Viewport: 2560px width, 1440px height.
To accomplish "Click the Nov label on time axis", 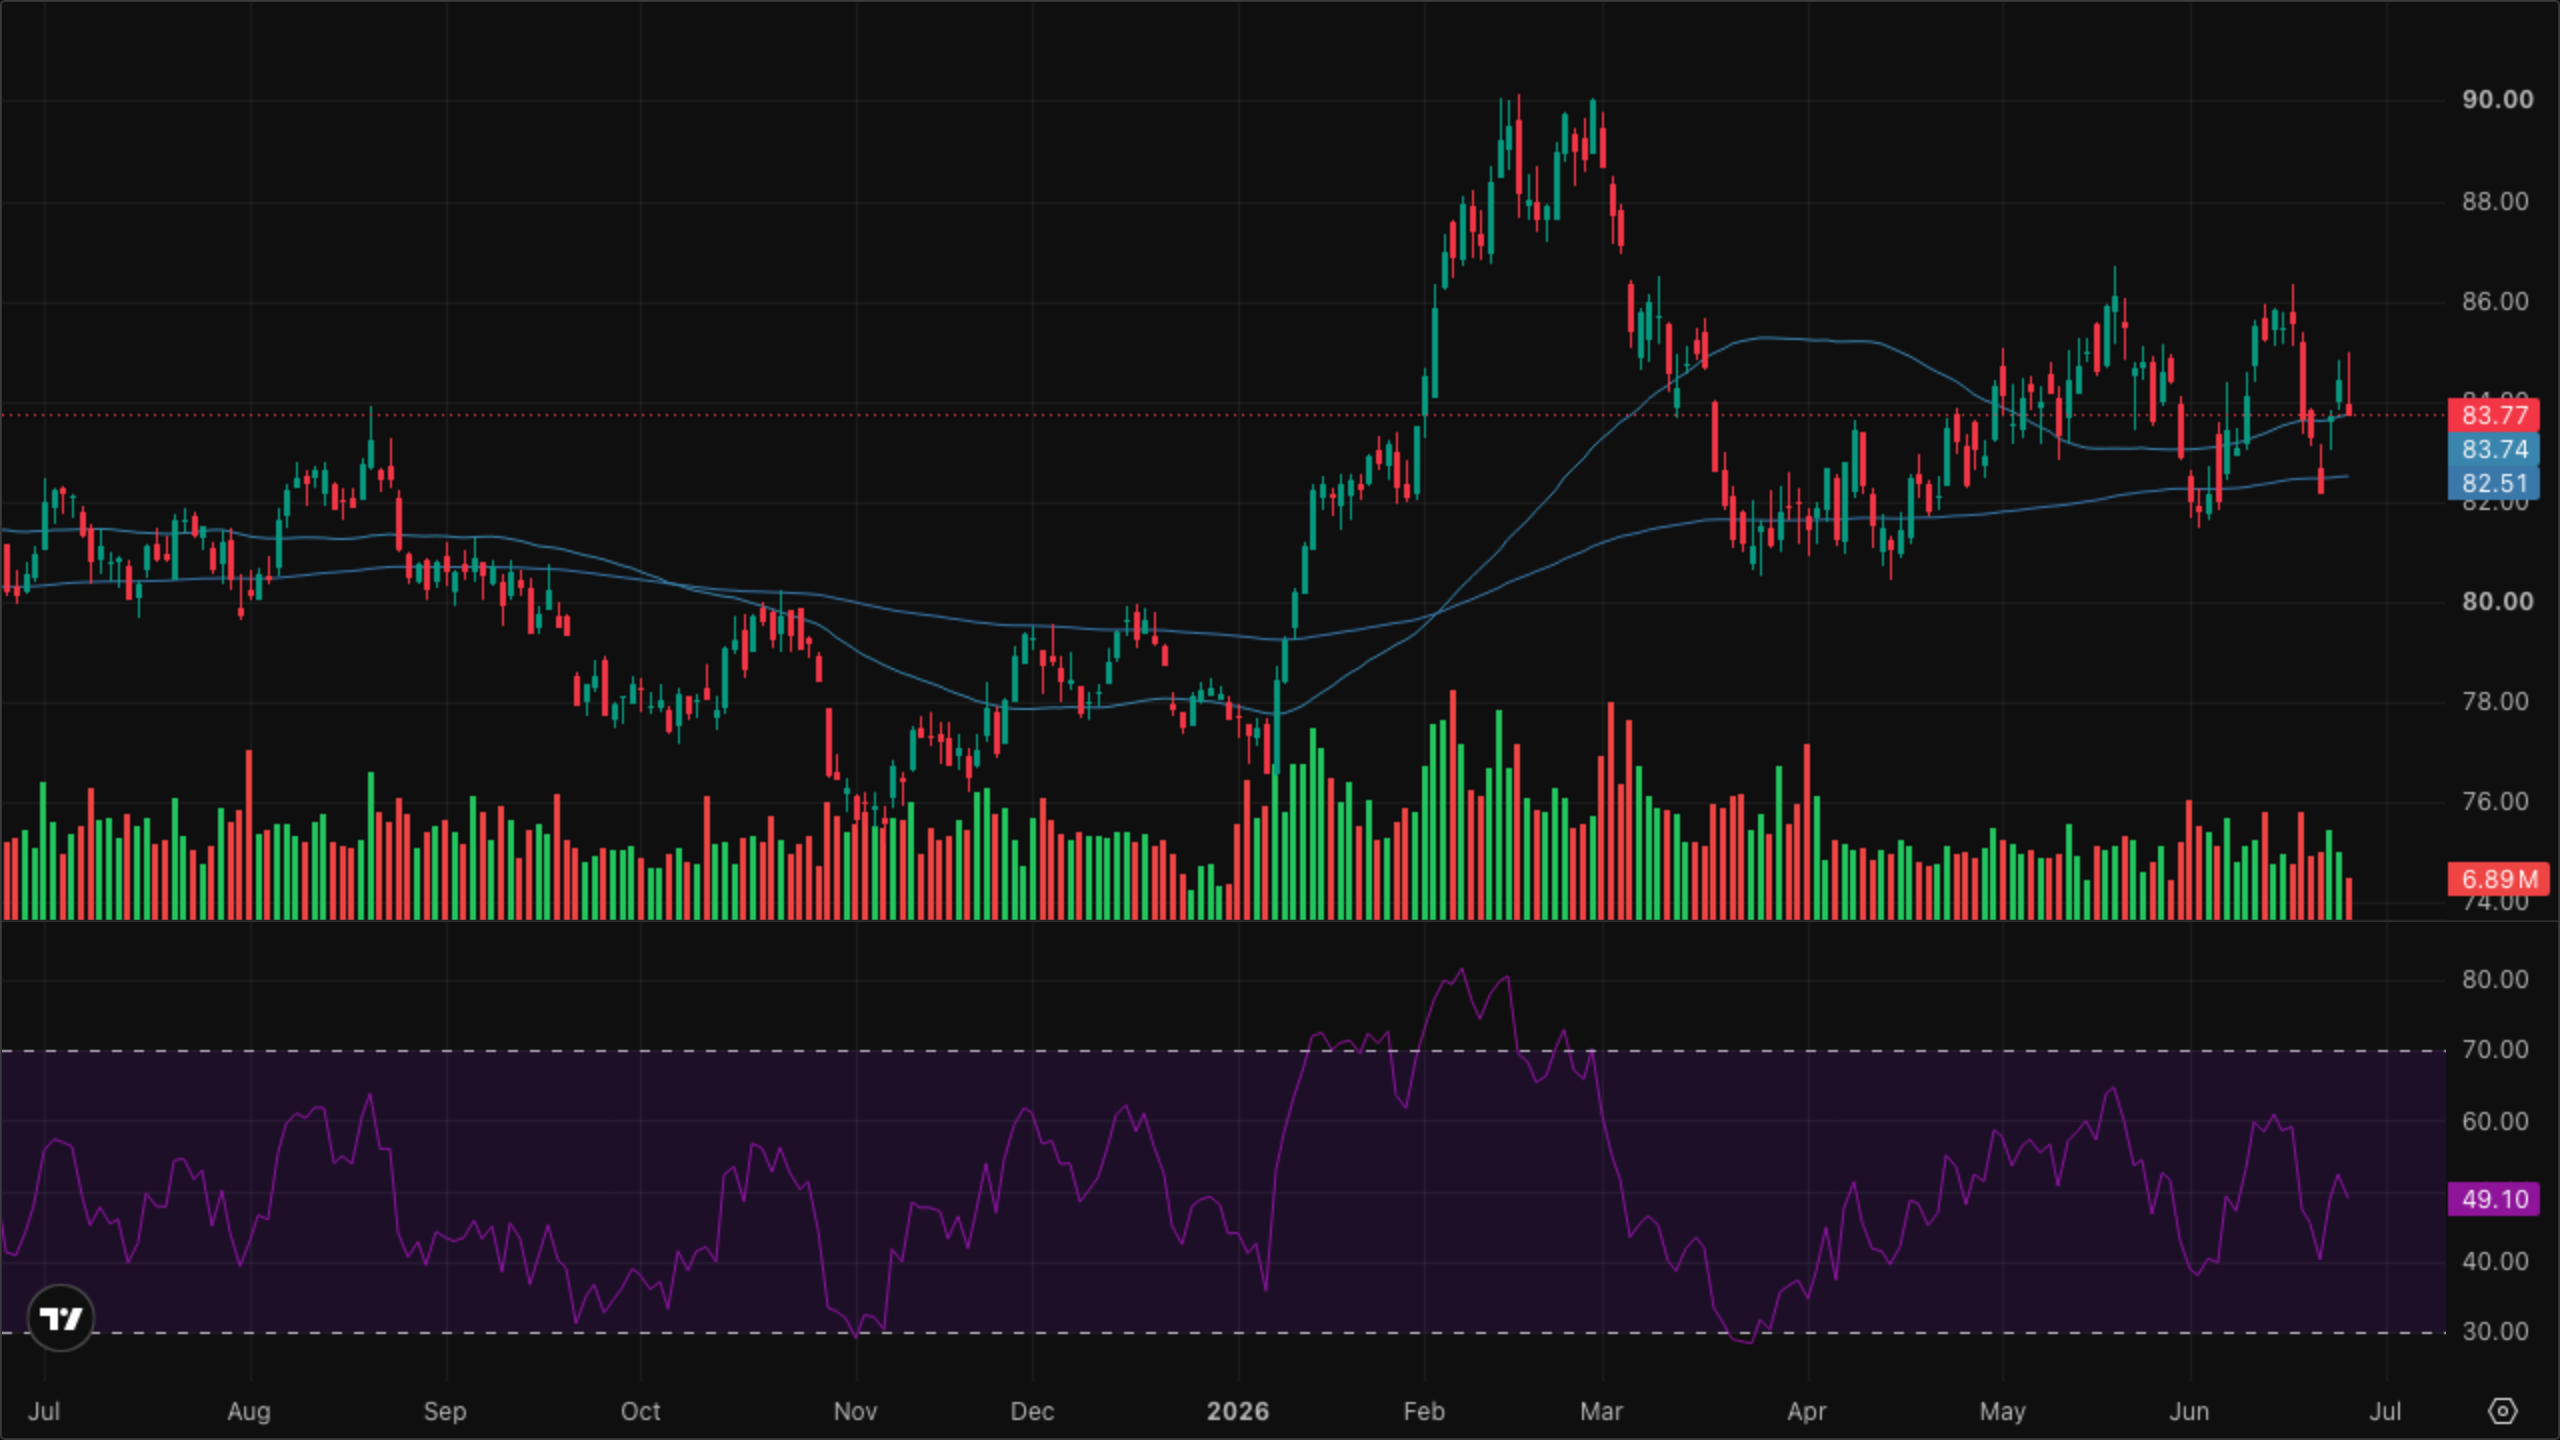I will 855,1411.
